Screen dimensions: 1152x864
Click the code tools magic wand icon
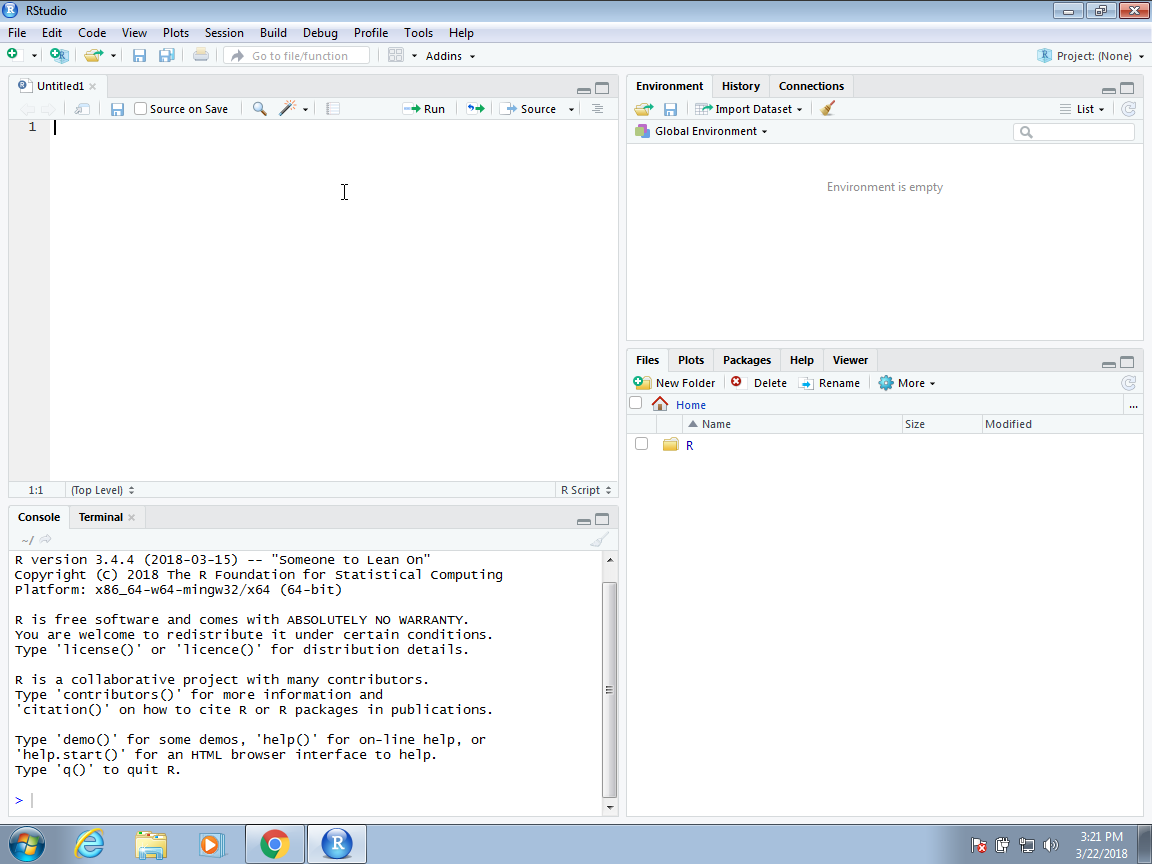(x=288, y=109)
